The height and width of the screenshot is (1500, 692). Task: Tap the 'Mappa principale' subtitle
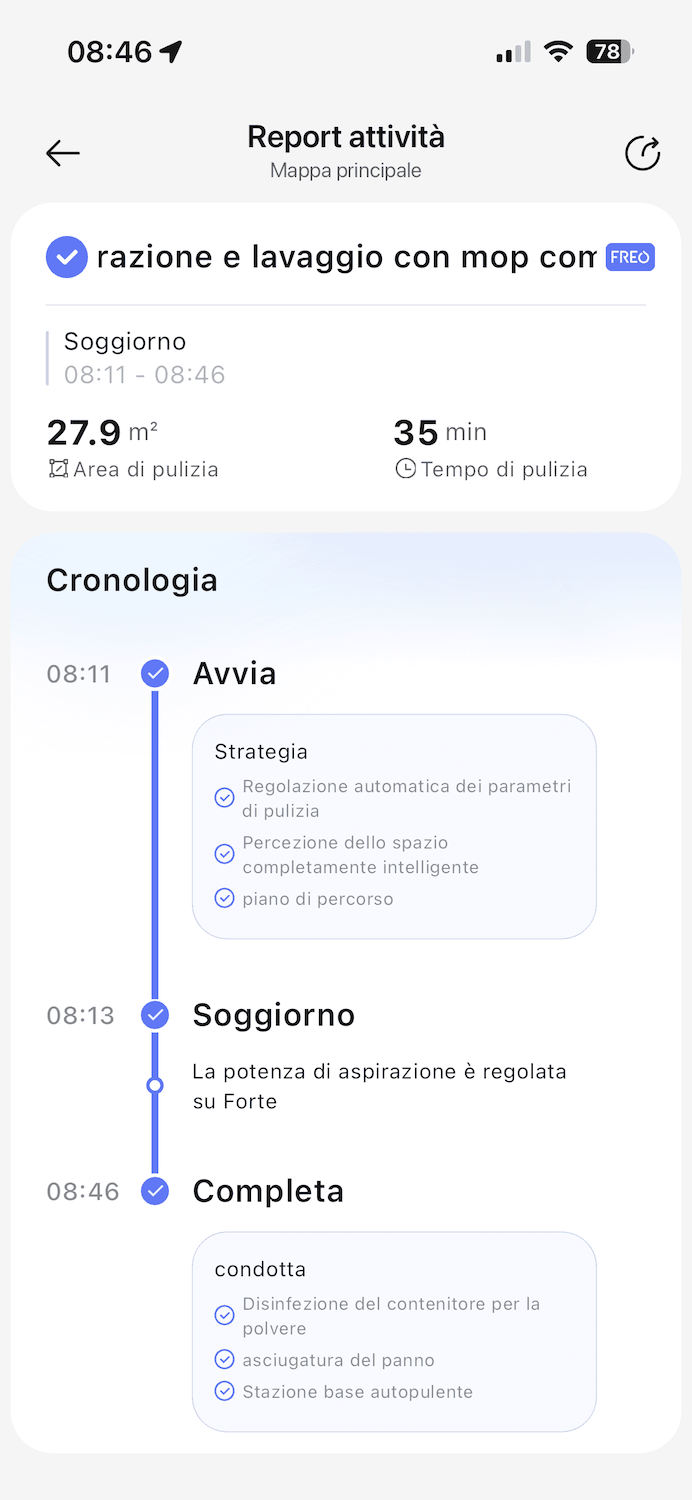[x=346, y=171]
